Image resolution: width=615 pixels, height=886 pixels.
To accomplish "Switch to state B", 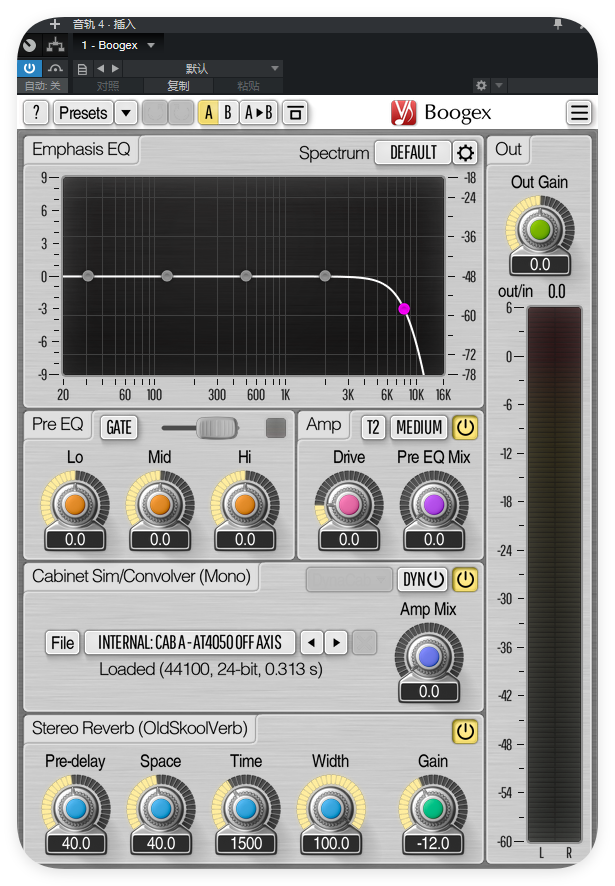I will coord(228,112).
